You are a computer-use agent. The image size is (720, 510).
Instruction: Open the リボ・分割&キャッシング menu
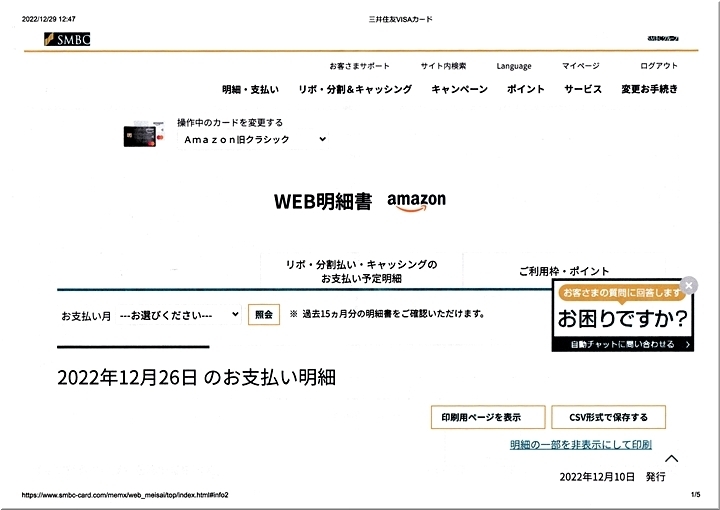click(355, 89)
